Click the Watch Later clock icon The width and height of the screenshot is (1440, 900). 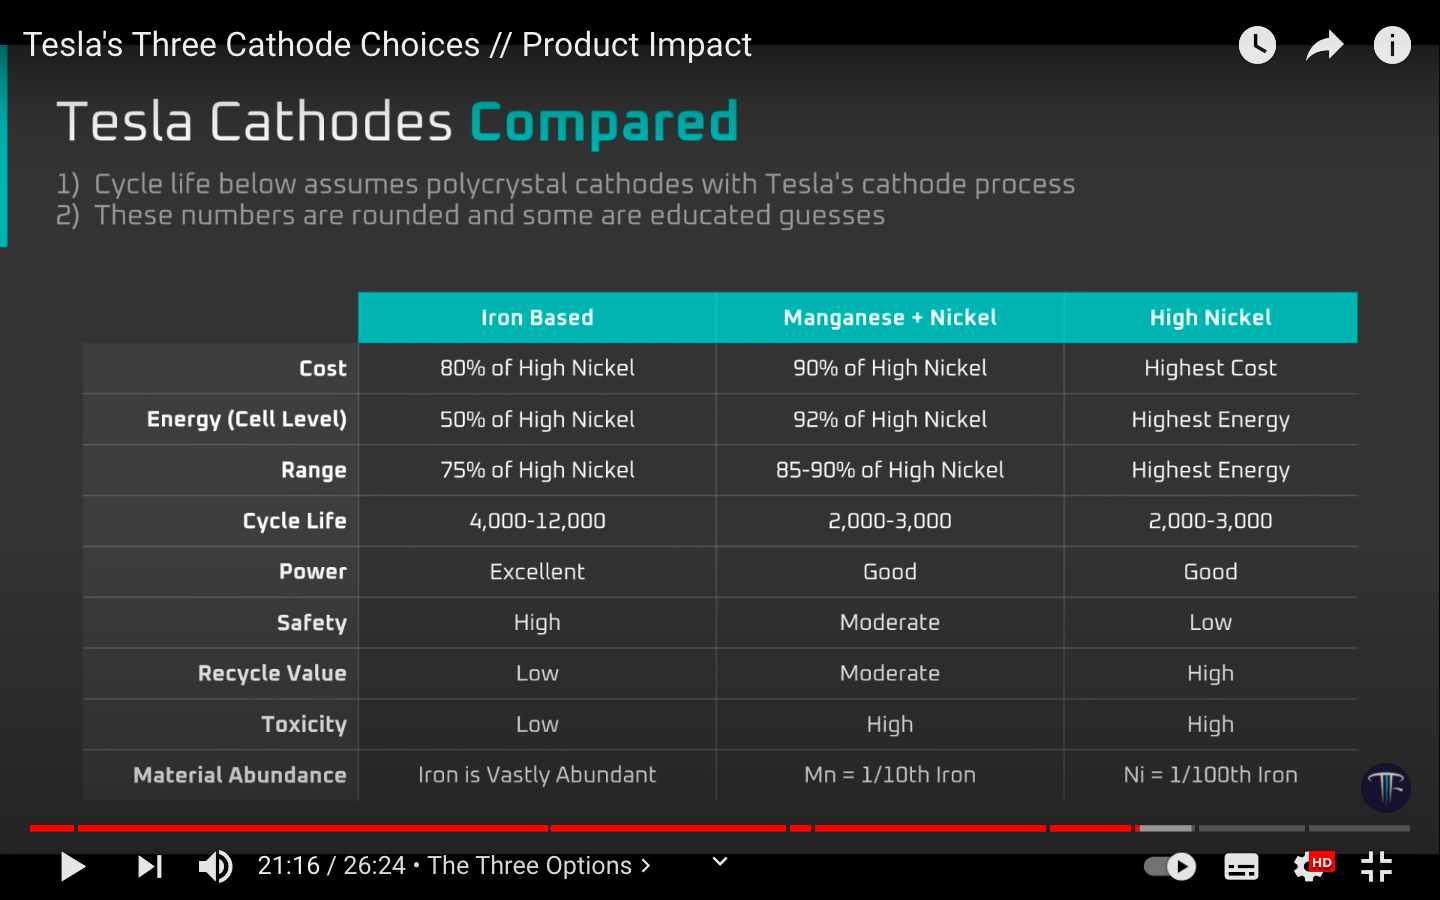click(x=1257, y=45)
